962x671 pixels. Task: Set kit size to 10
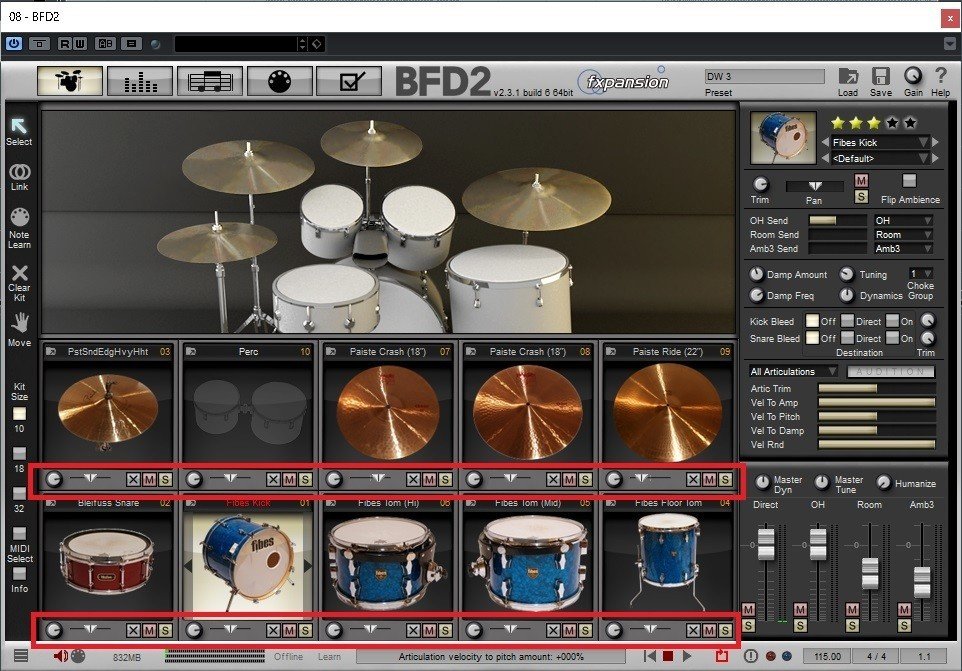pos(20,414)
